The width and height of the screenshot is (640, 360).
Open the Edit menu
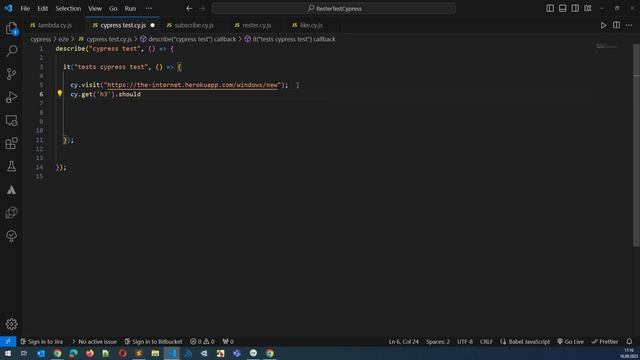[x=42, y=8]
